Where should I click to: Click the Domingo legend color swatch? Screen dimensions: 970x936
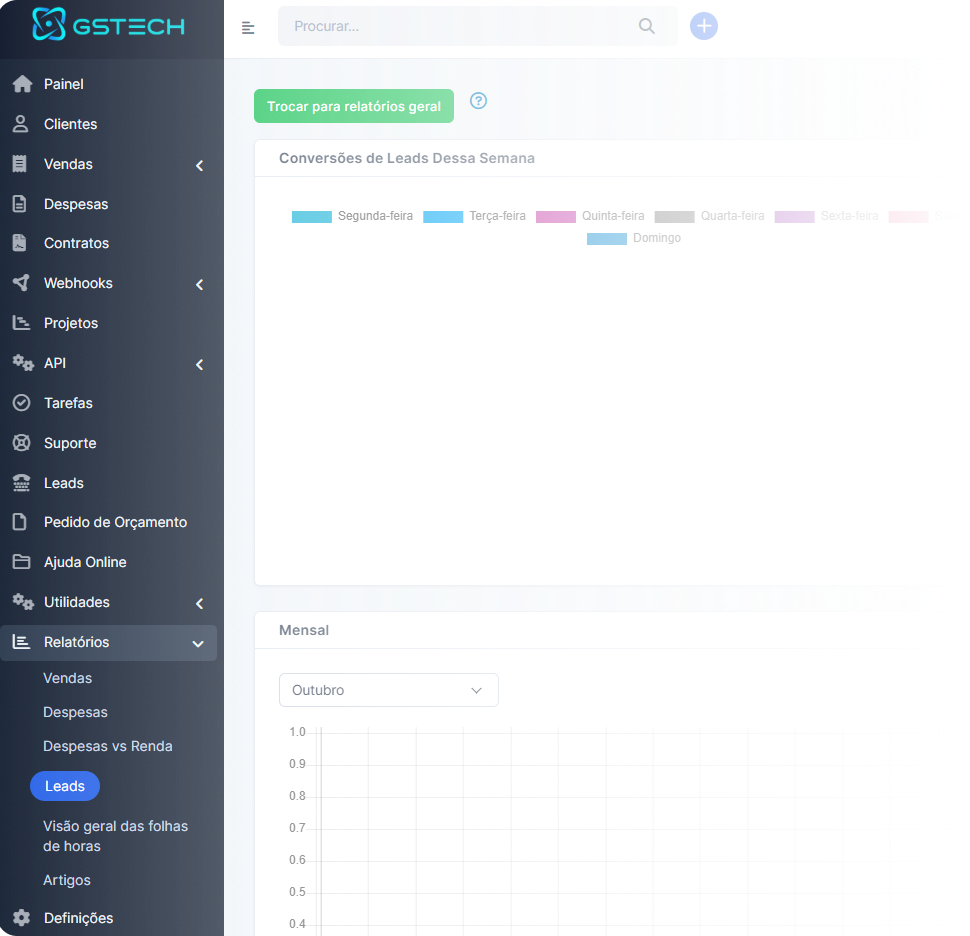coord(607,238)
